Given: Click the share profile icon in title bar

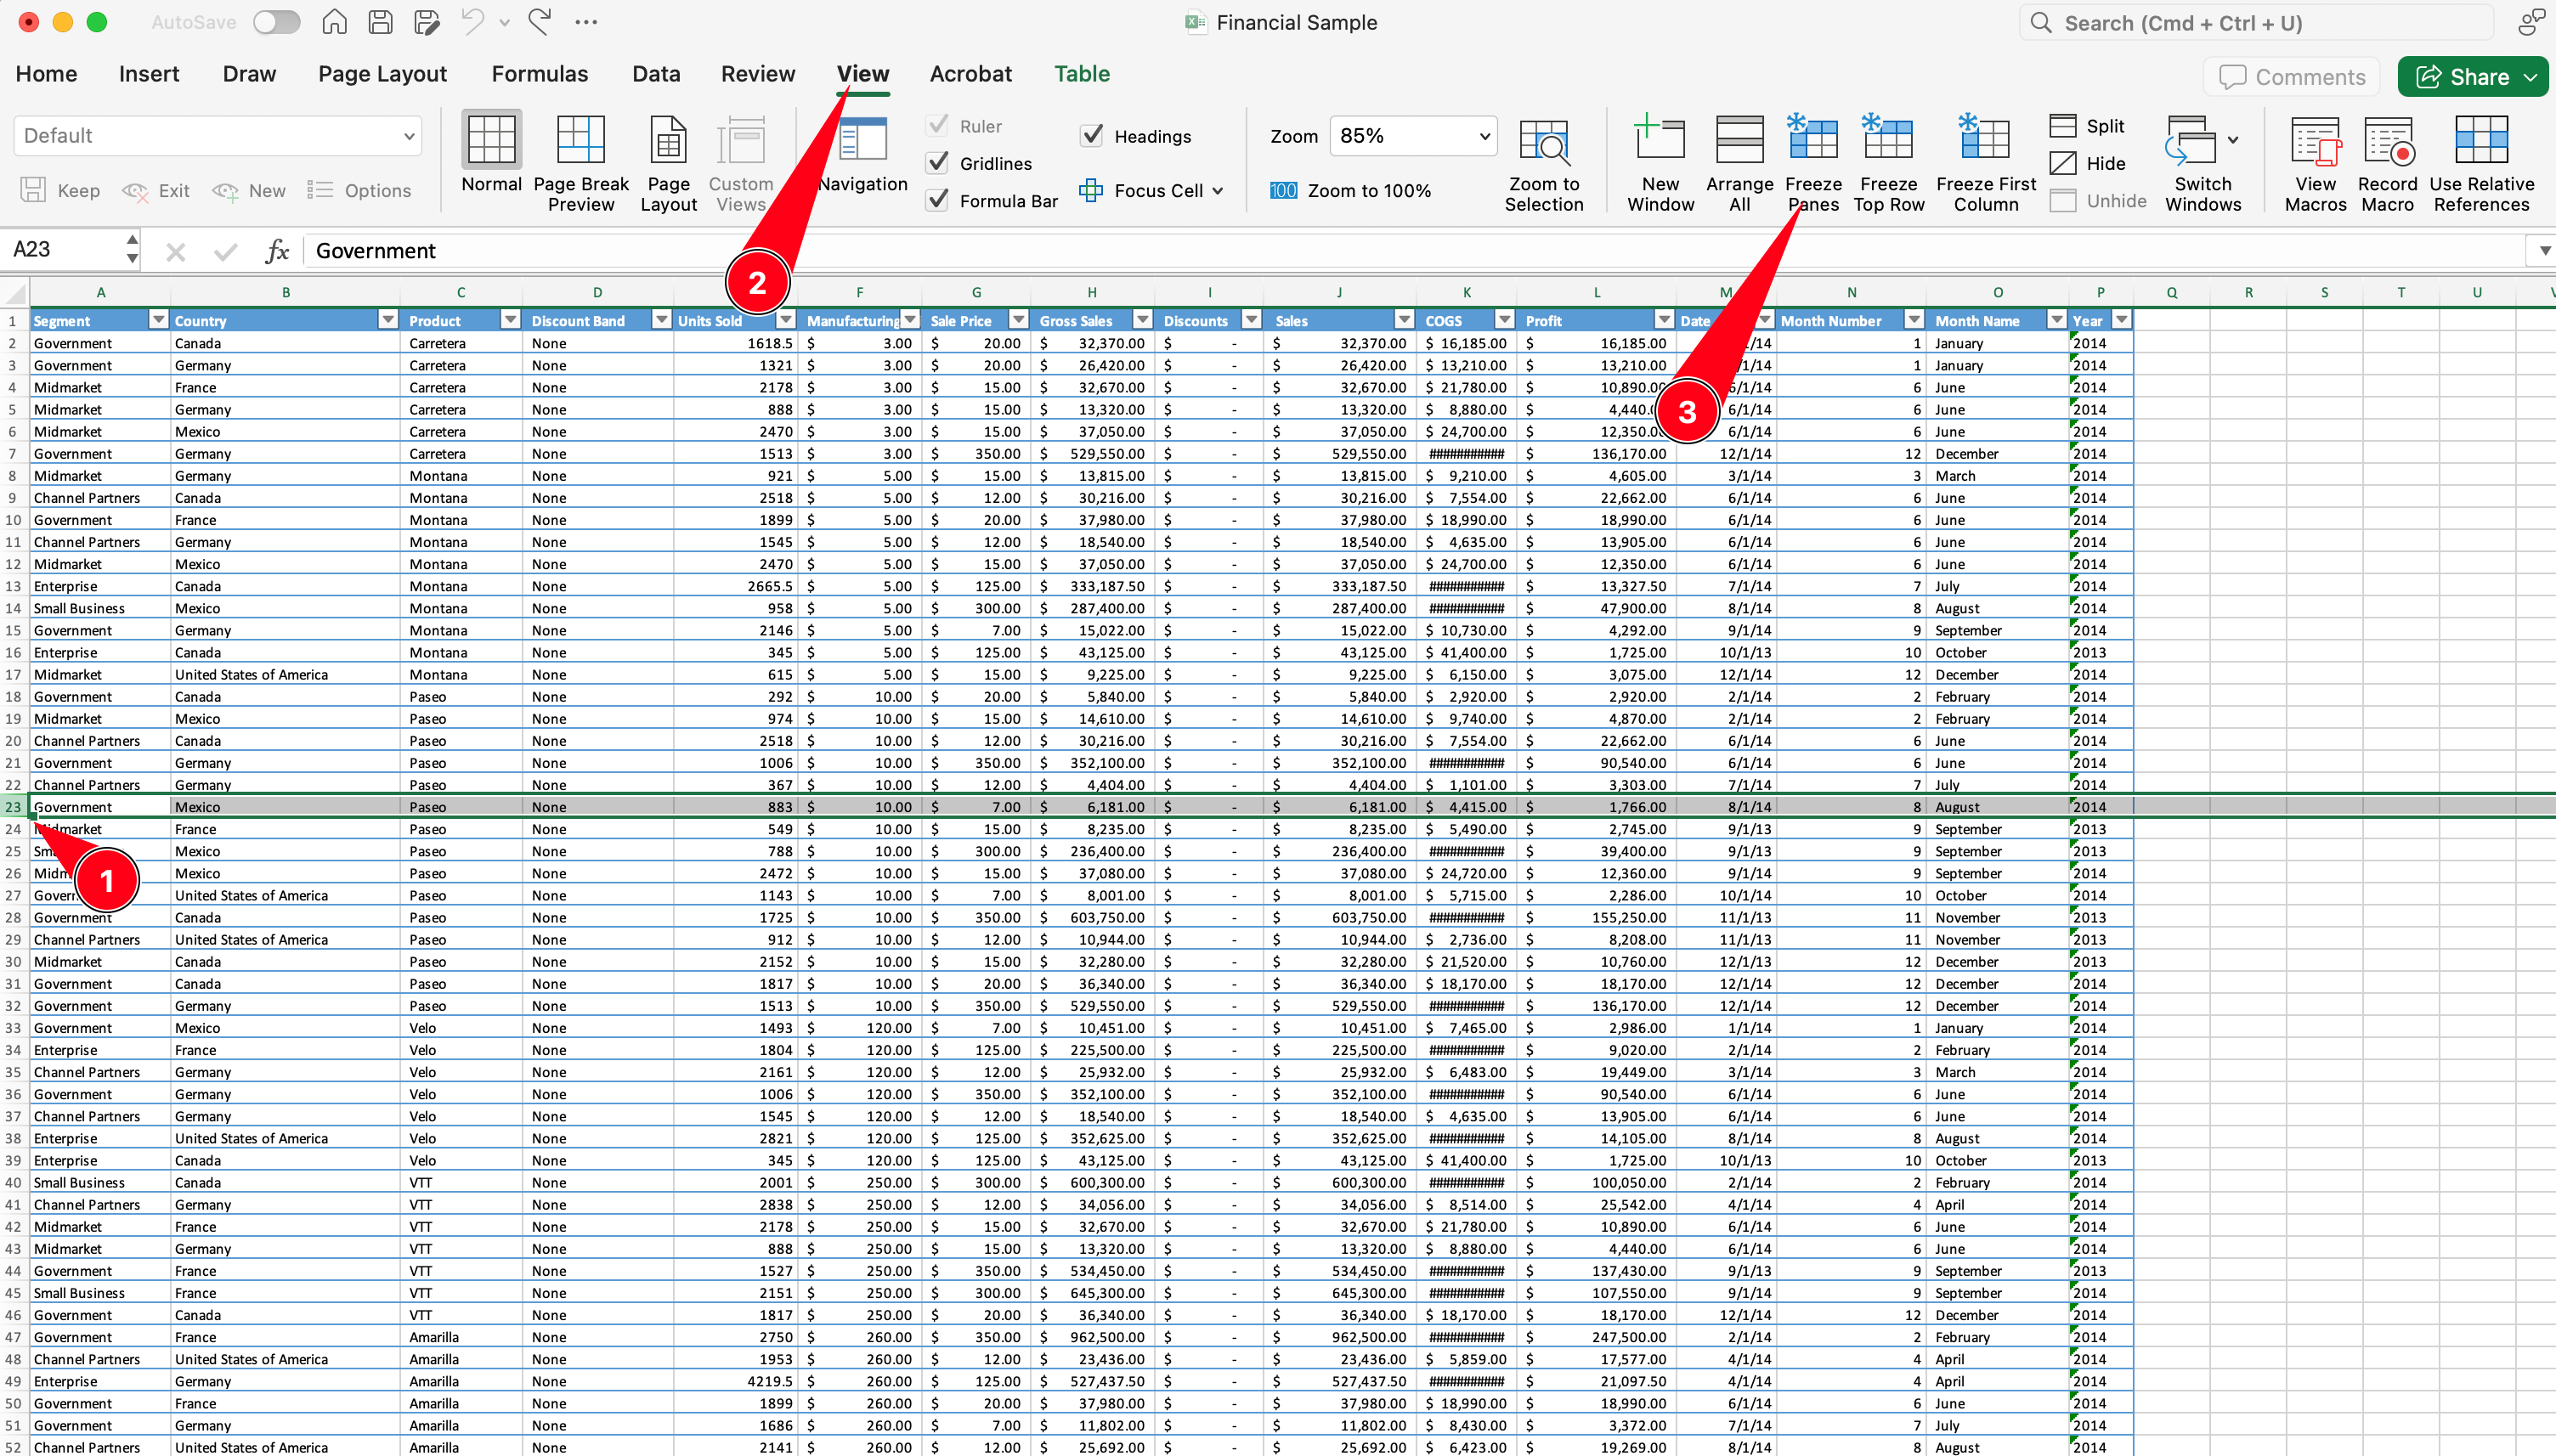Looking at the screenshot, I should [2530, 22].
